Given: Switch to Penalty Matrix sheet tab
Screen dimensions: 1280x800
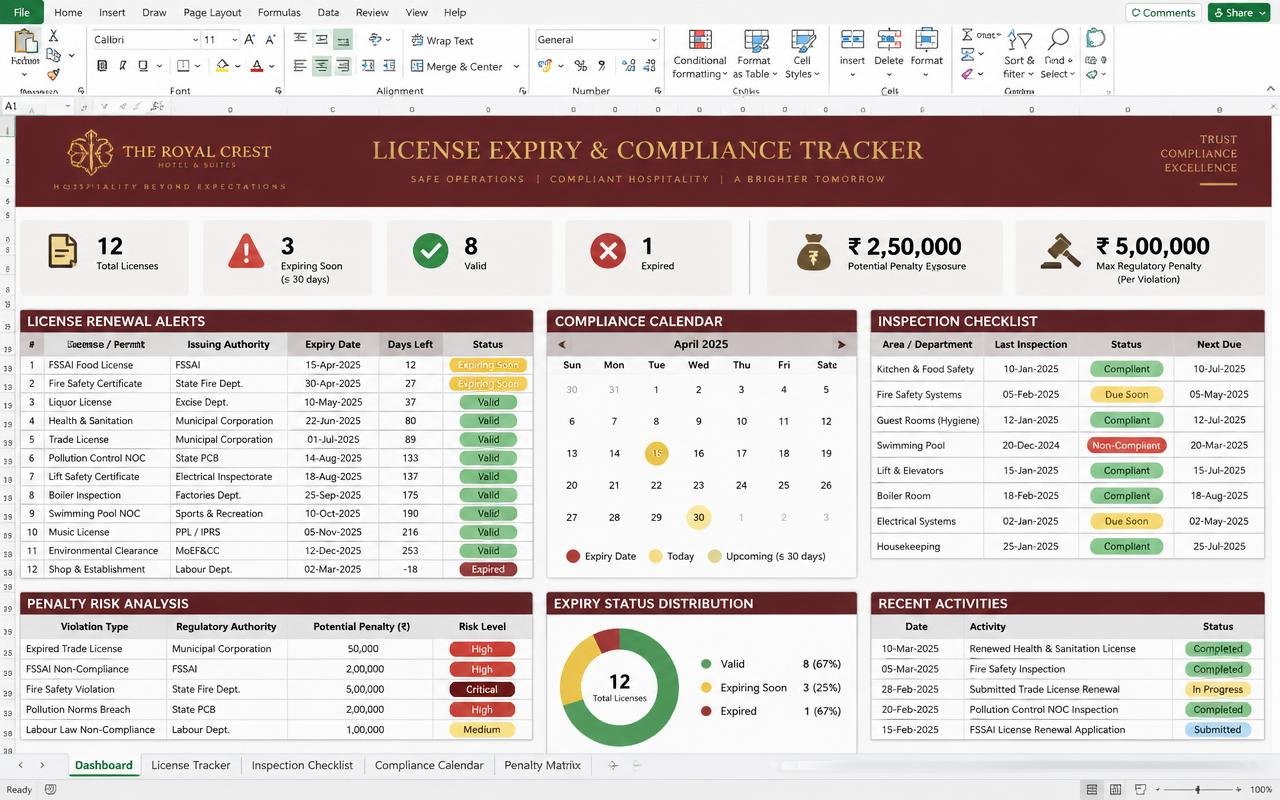Looking at the screenshot, I should click(542, 765).
